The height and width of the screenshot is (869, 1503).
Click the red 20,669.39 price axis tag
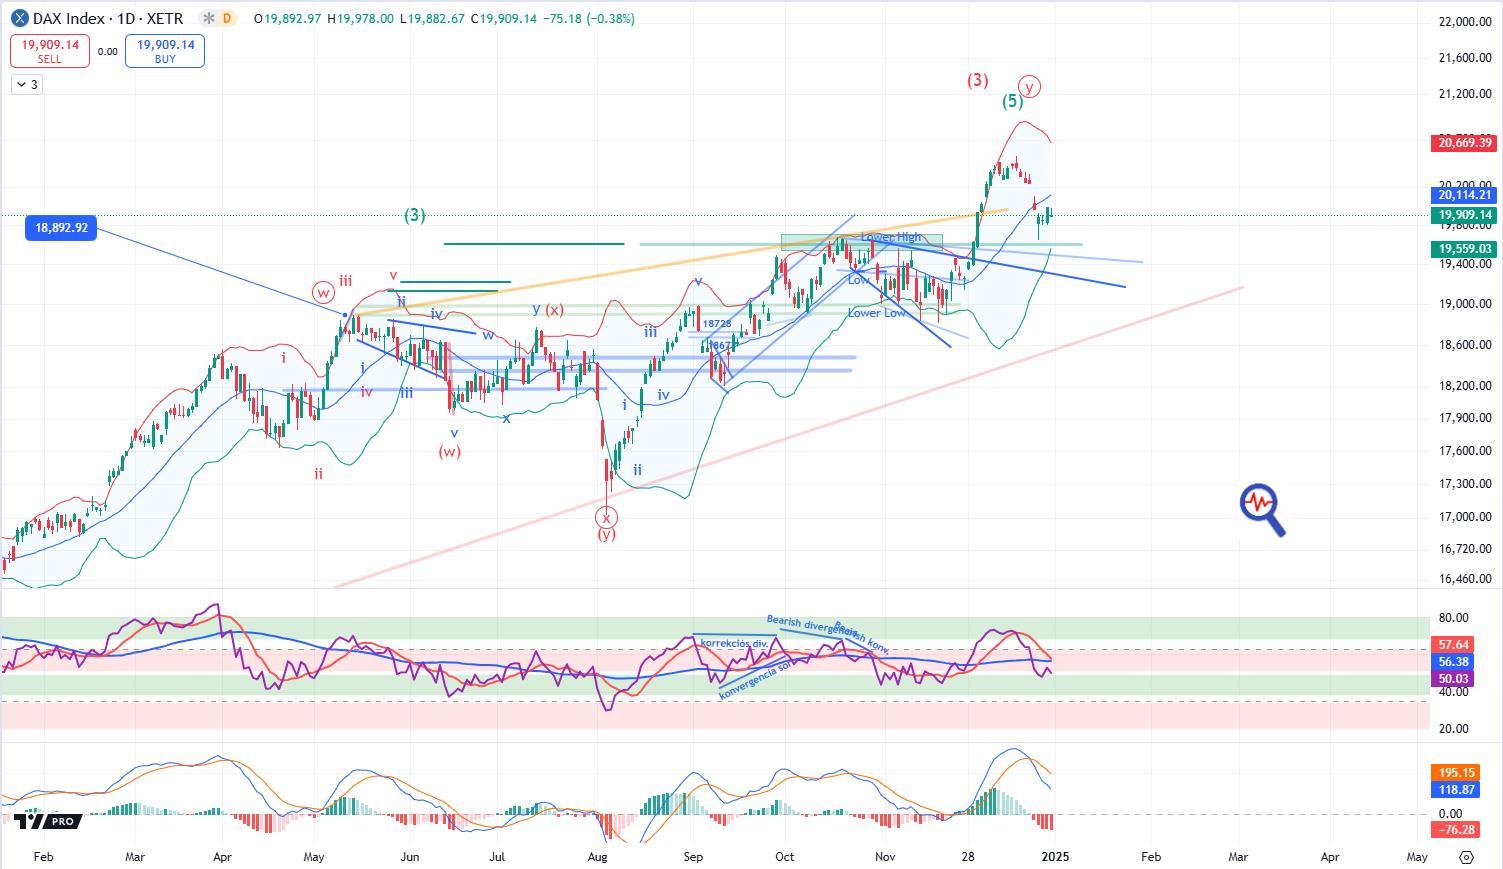pos(1464,143)
